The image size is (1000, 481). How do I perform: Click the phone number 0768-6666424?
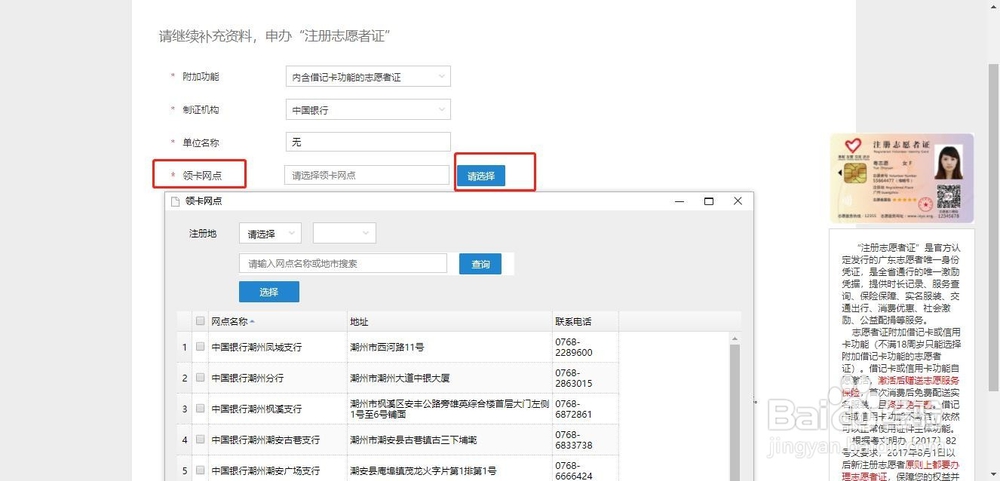click(574, 470)
